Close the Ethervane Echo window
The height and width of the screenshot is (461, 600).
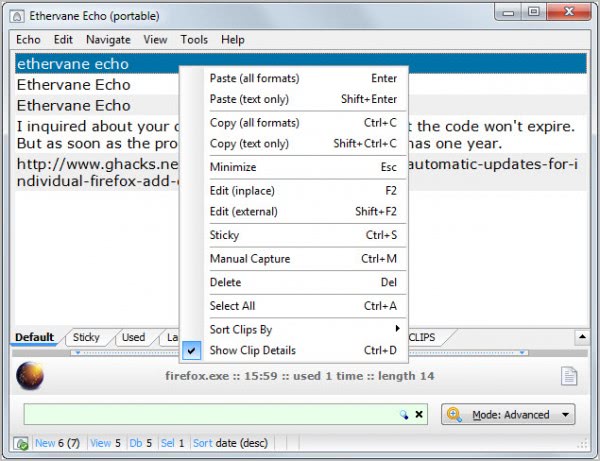[x=569, y=12]
